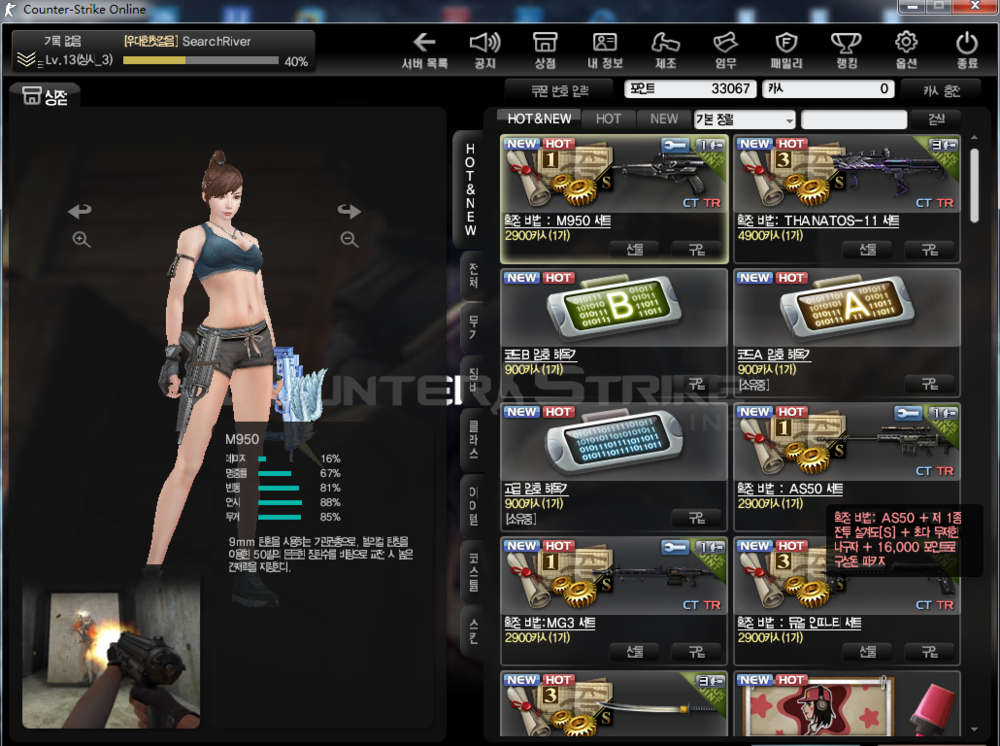The image size is (1000, 746).
Task: Select vertical HOT&NEW category tab
Action: 470,189
